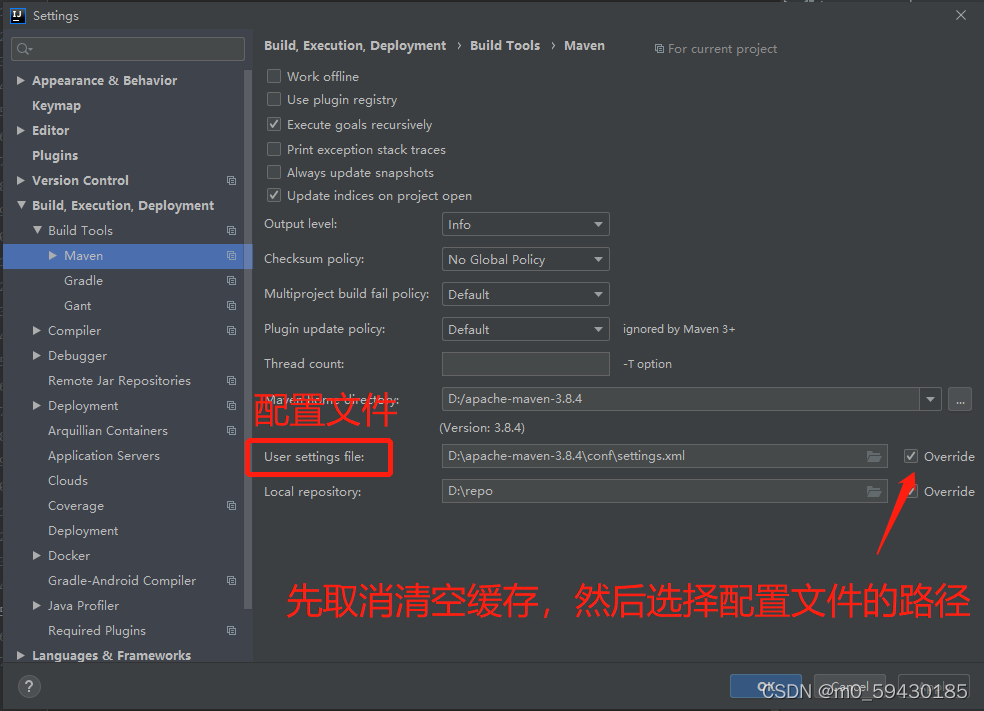This screenshot has height=711, width=984.
Task: Uncheck Execute goals recursively
Action: coord(274,124)
